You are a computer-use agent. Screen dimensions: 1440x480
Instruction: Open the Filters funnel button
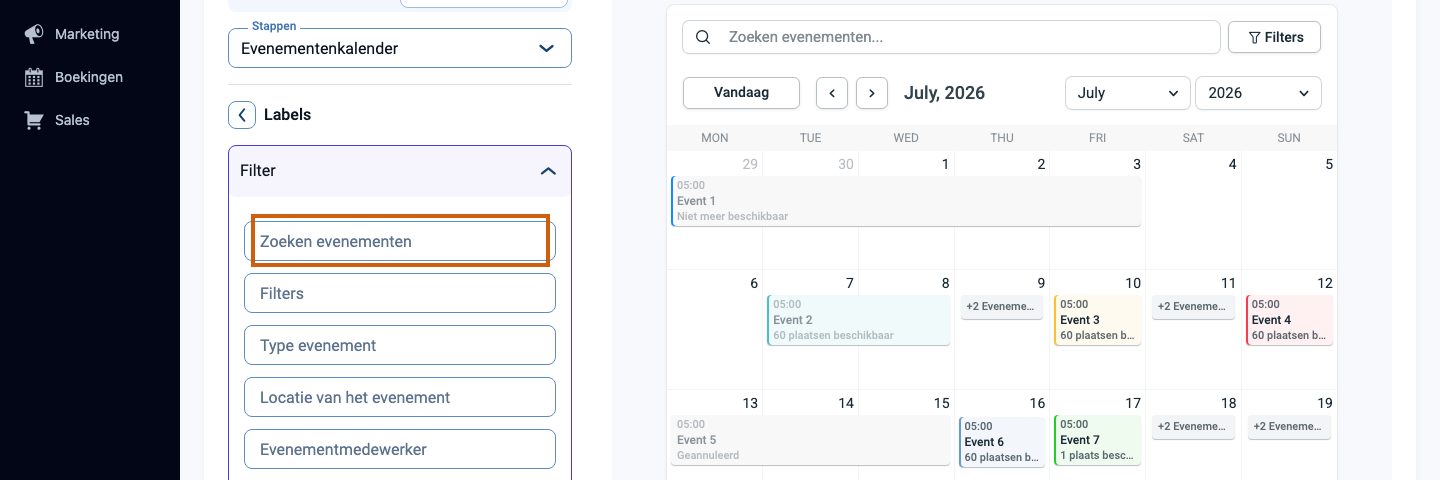1275,37
